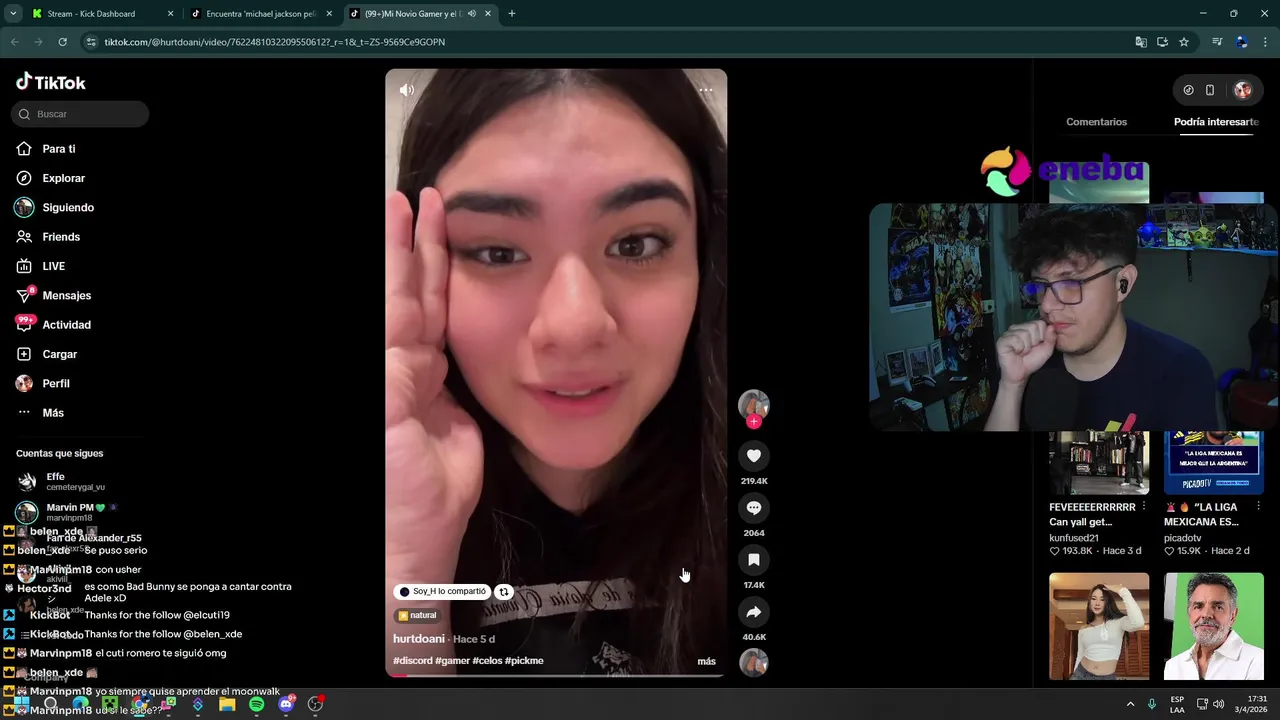1280x720 pixels.
Task: Switch to Encuentra michael jackson tab
Action: click(x=263, y=14)
